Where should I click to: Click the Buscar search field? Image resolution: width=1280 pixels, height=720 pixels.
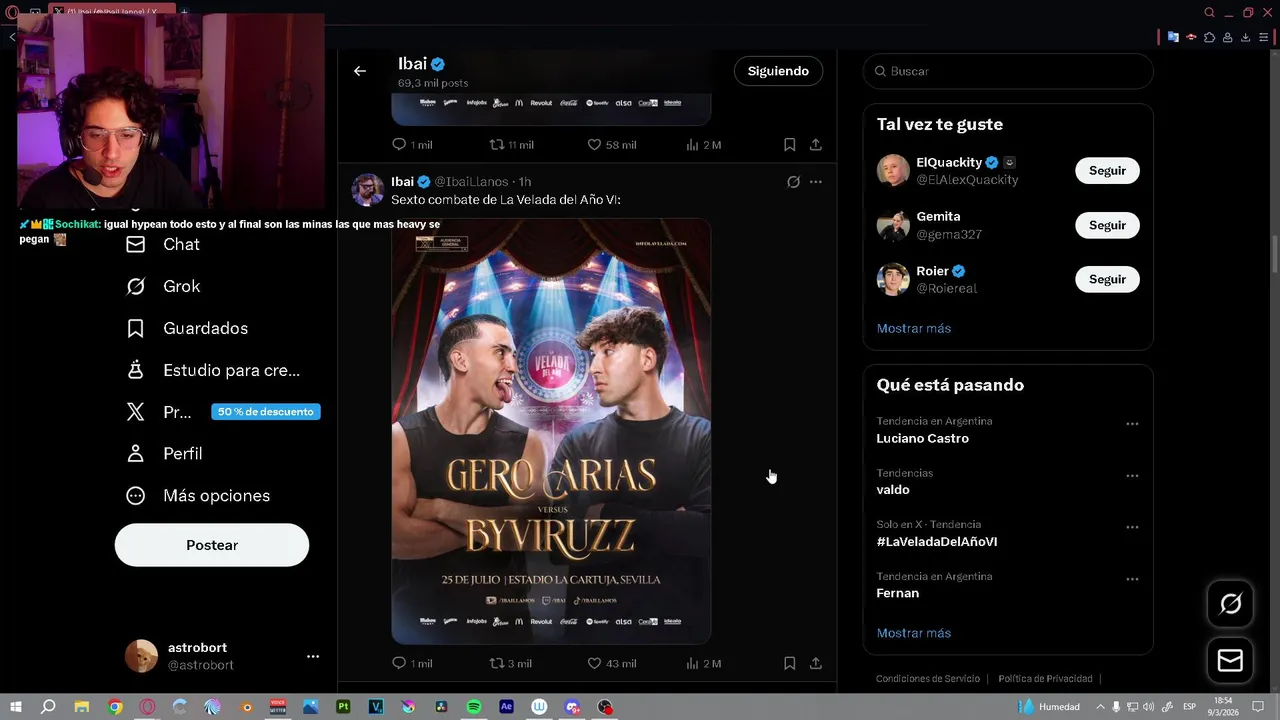[x=1008, y=71]
